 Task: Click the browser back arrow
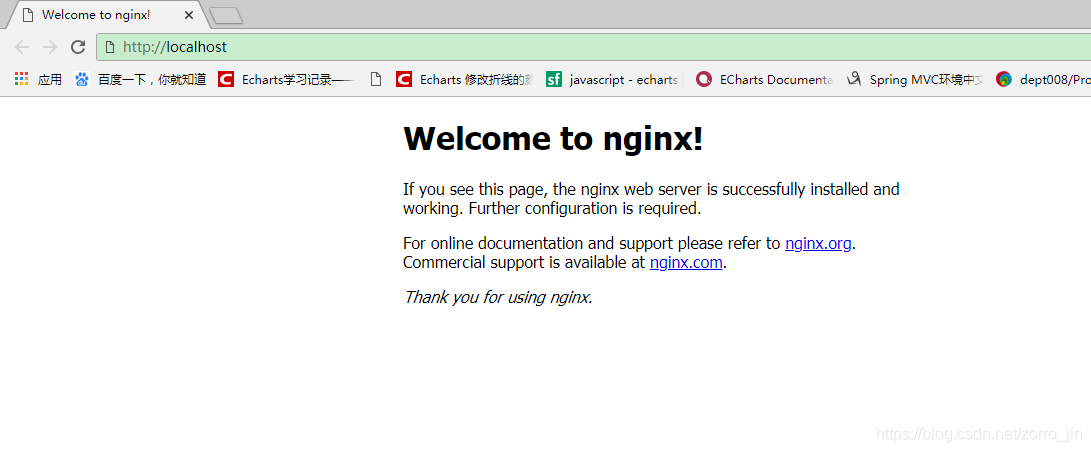(22, 47)
